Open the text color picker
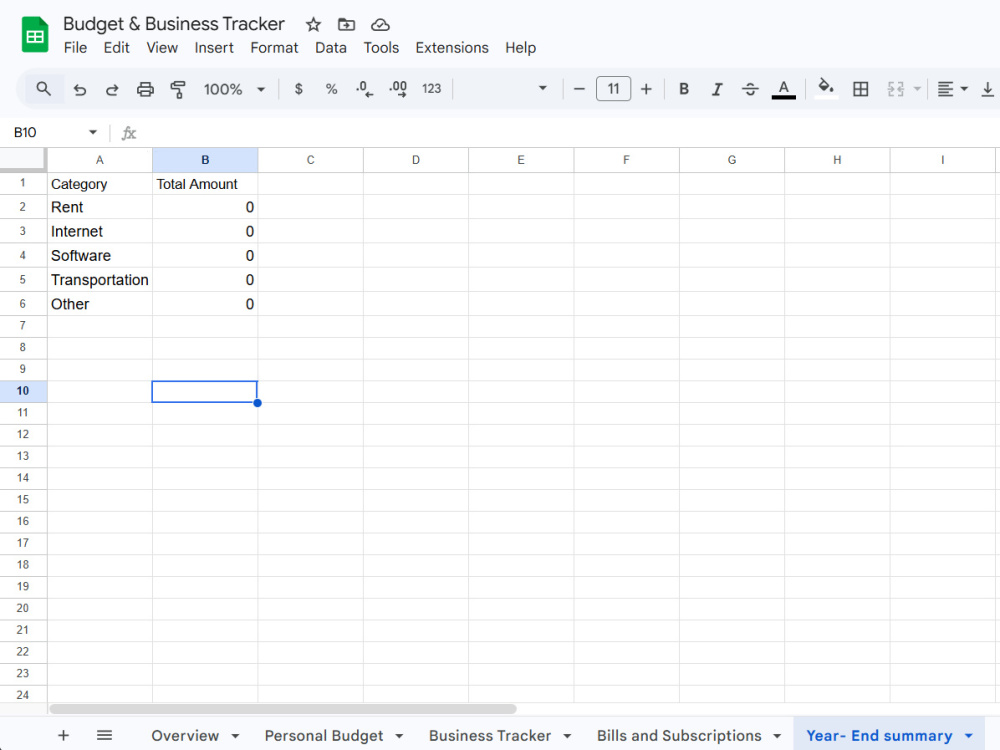The height and width of the screenshot is (750, 1000). pyautogui.click(x=784, y=89)
